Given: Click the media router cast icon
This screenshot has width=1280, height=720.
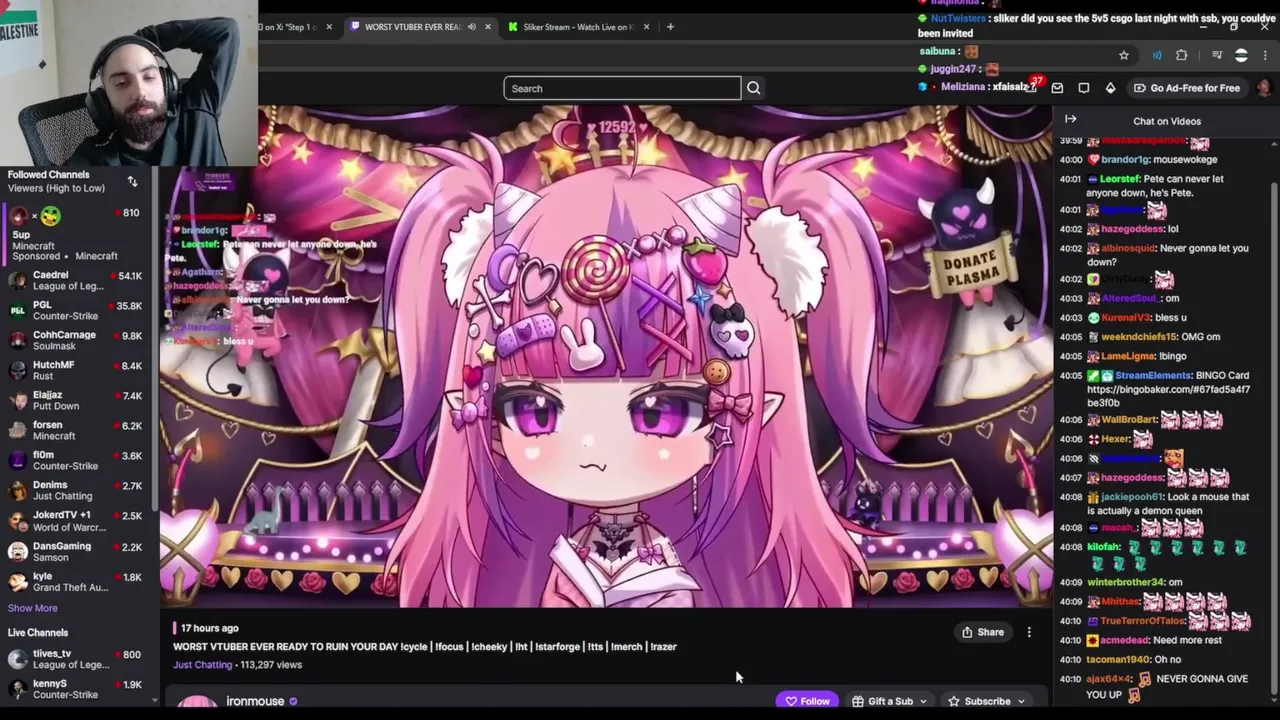Looking at the screenshot, I should (1157, 55).
